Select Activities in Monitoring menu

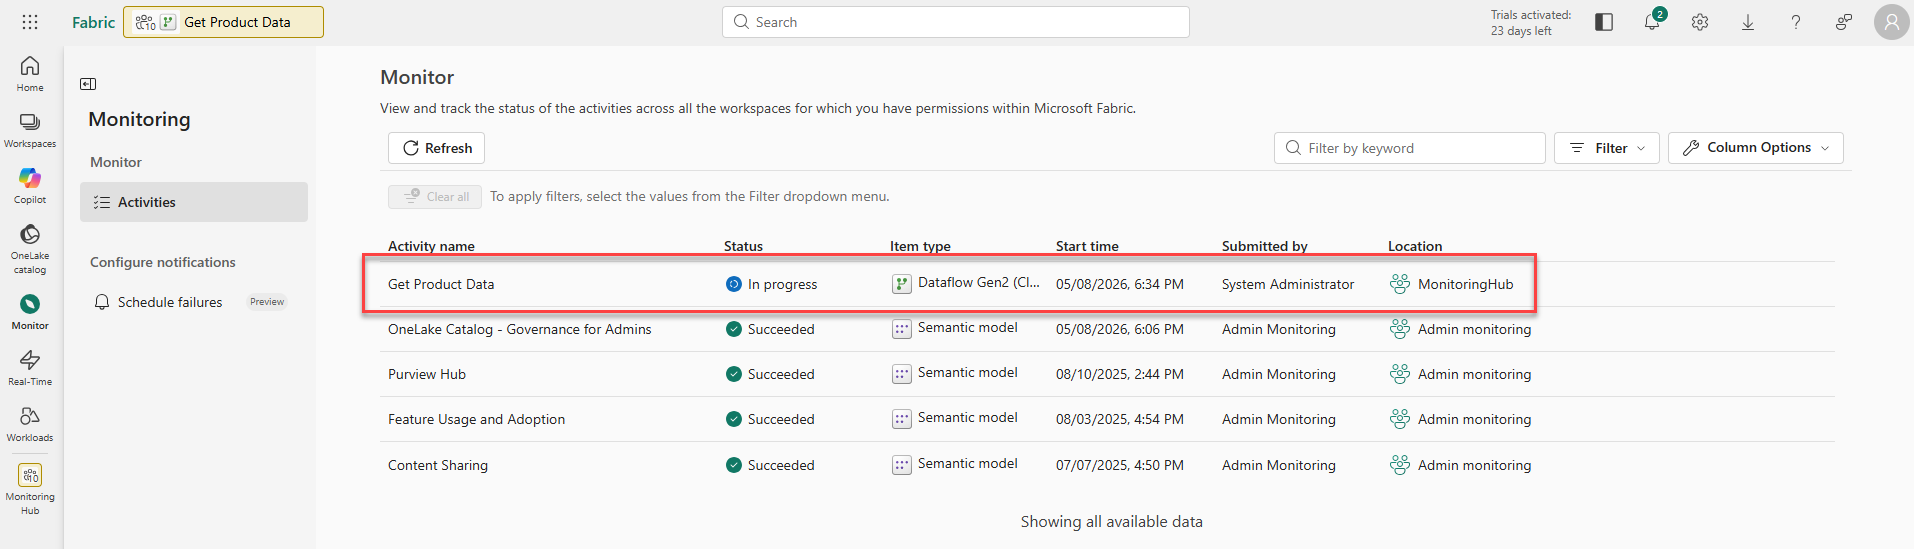point(194,202)
